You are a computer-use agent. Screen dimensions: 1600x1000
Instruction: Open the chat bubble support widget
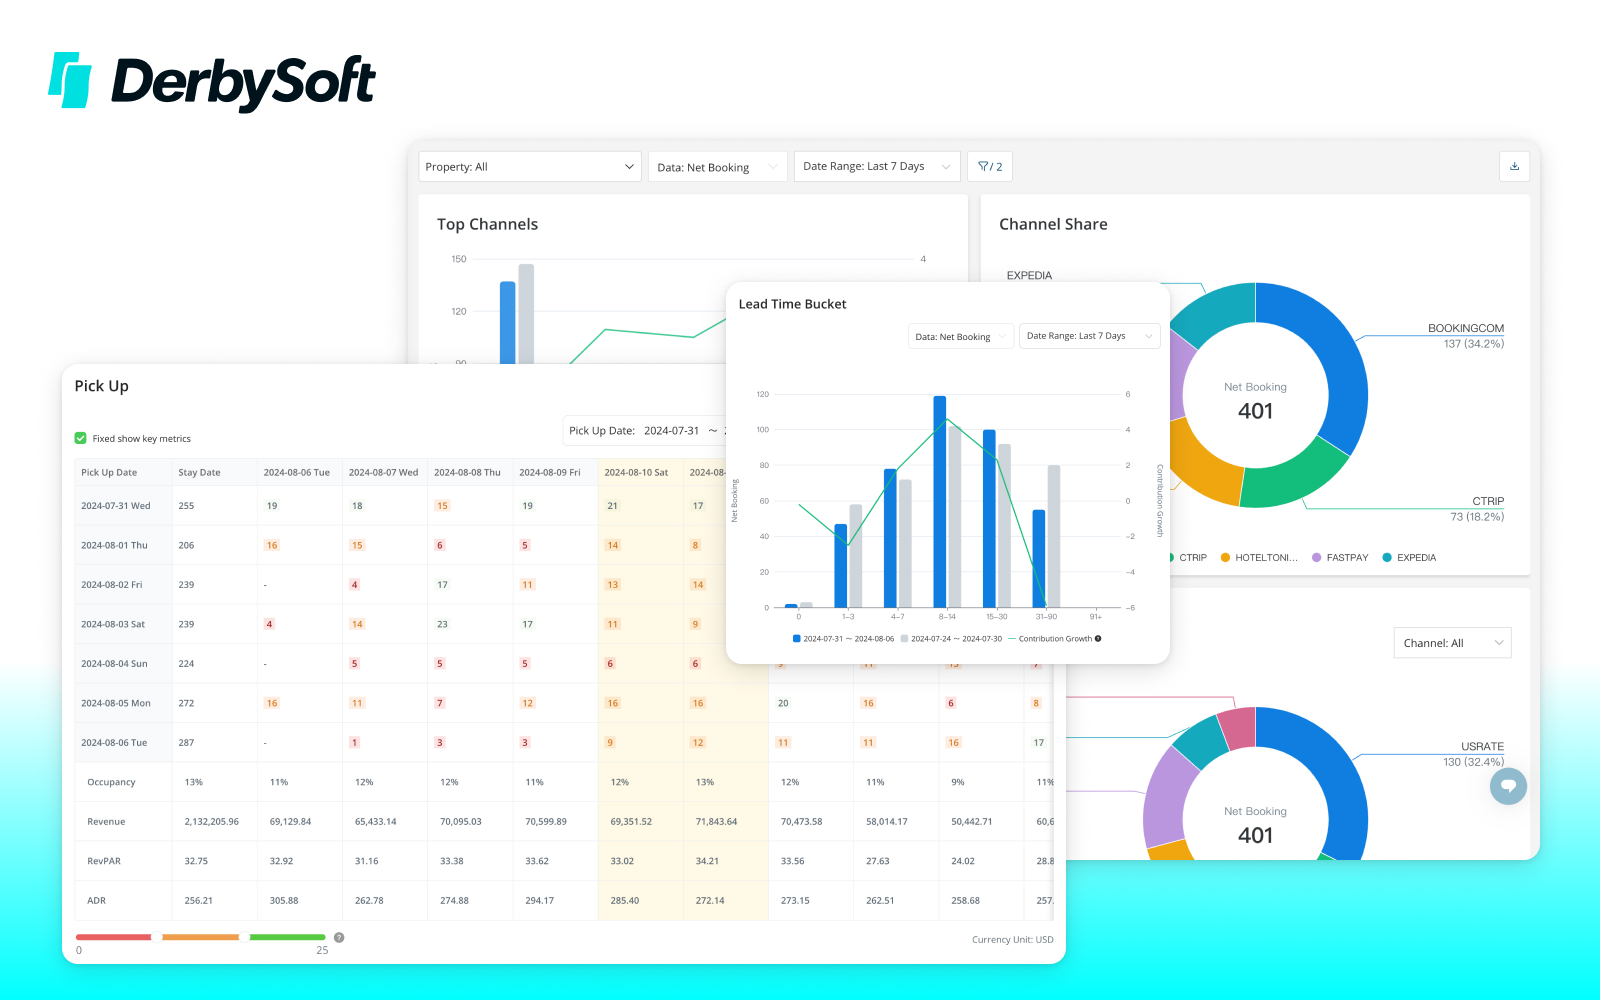(x=1508, y=786)
